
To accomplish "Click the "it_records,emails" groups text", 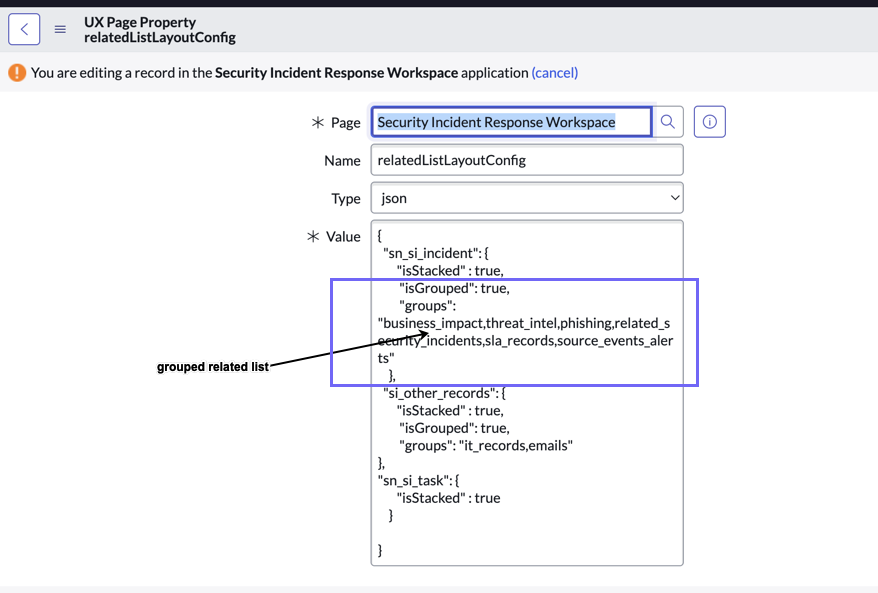I will click(516, 446).
